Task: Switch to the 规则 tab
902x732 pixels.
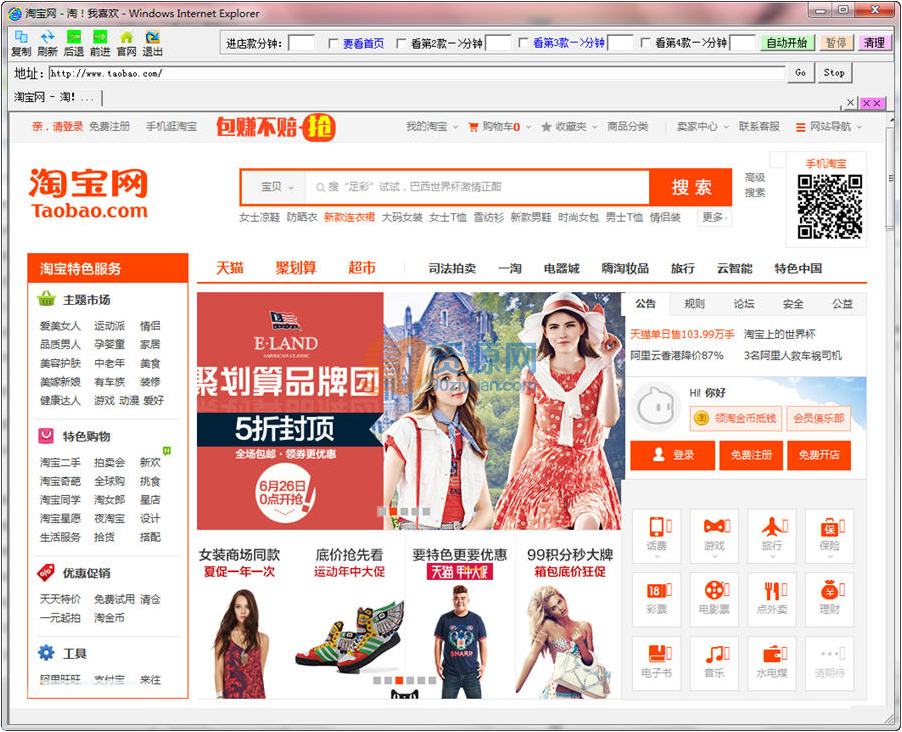Action: coord(694,303)
